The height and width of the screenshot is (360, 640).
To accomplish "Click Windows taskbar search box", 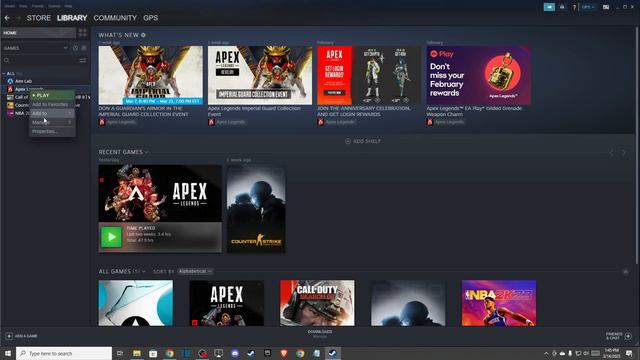I will click(64, 353).
